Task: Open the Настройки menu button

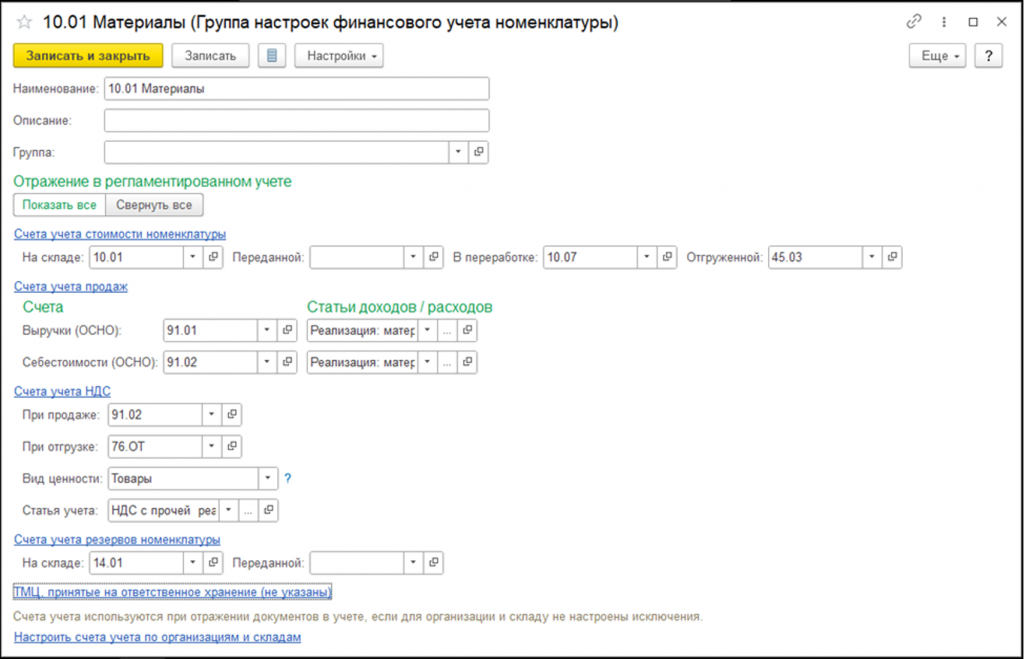Action: (339, 56)
